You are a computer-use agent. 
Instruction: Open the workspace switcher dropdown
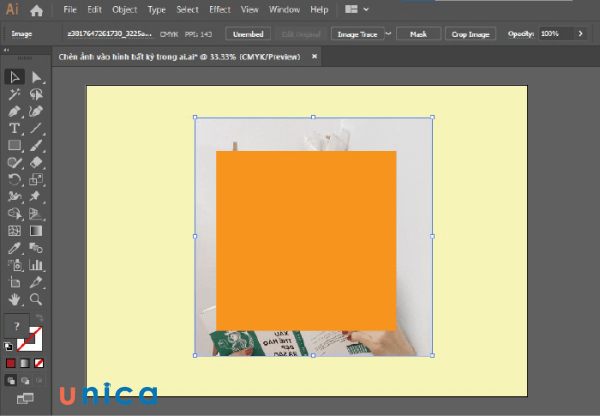(355, 10)
